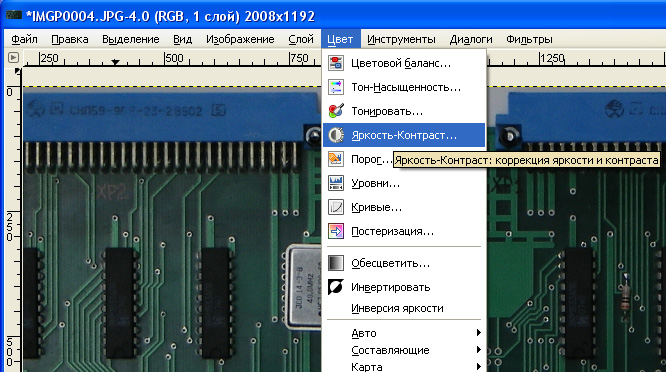The height and width of the screenshot is (372, 666).
Task: Expand the Составляющие submenu arrow
Action: (479, 349)
